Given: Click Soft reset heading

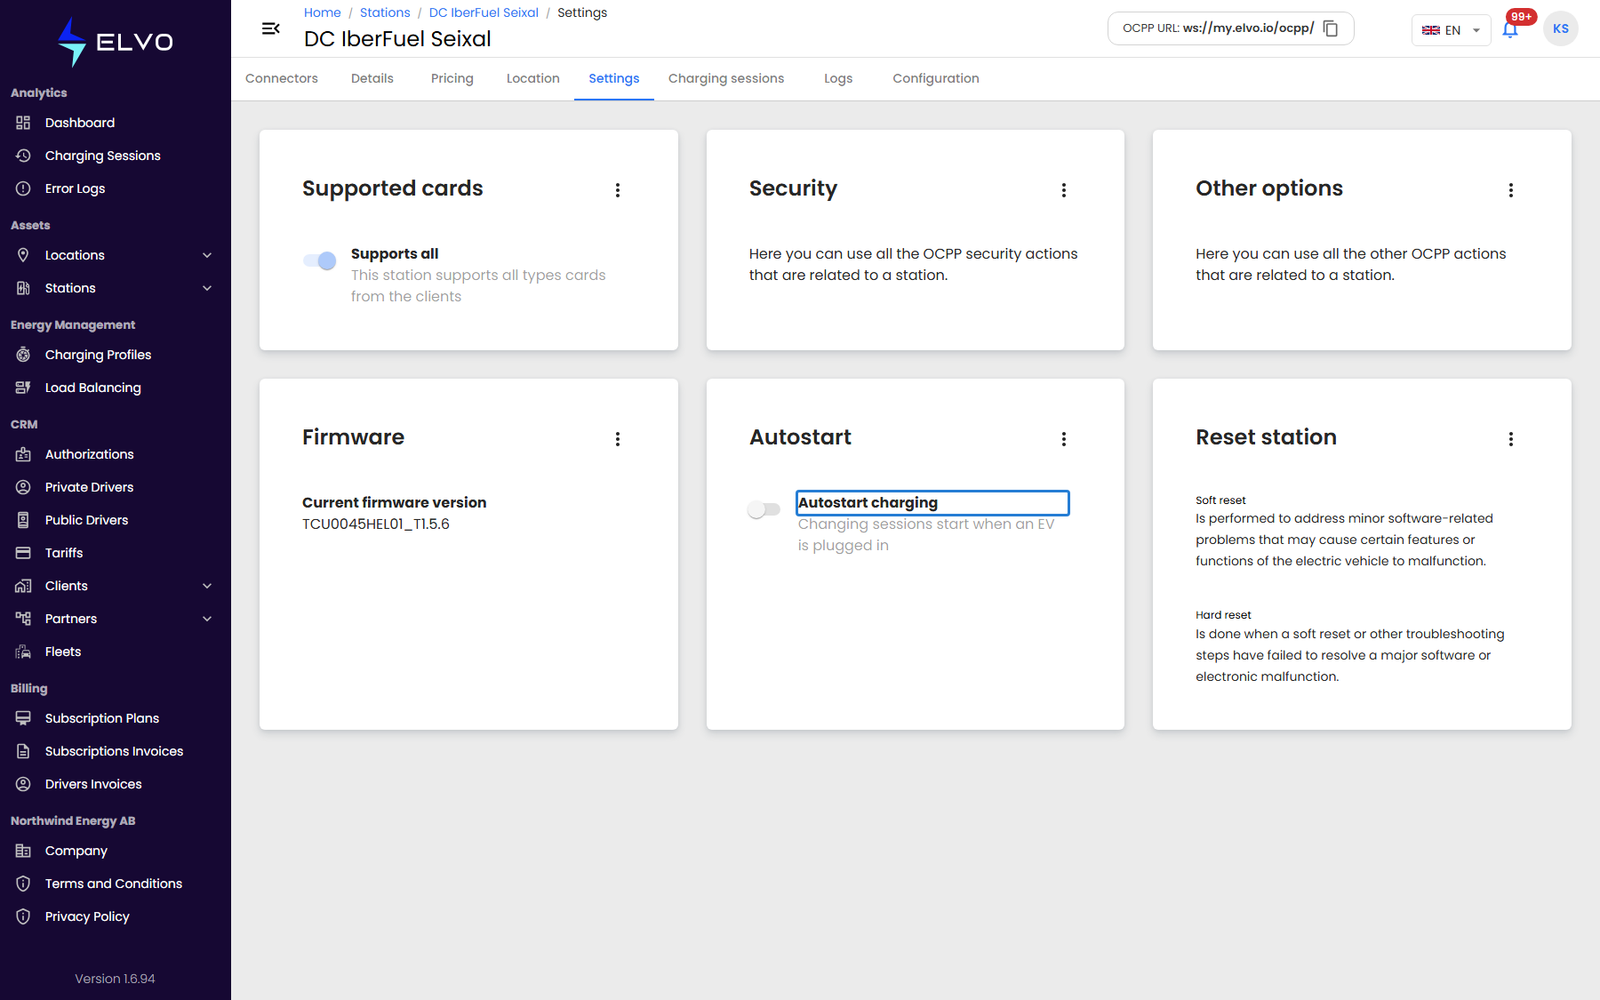Looking at the screenshot, I should click(x=1220, y=500).
